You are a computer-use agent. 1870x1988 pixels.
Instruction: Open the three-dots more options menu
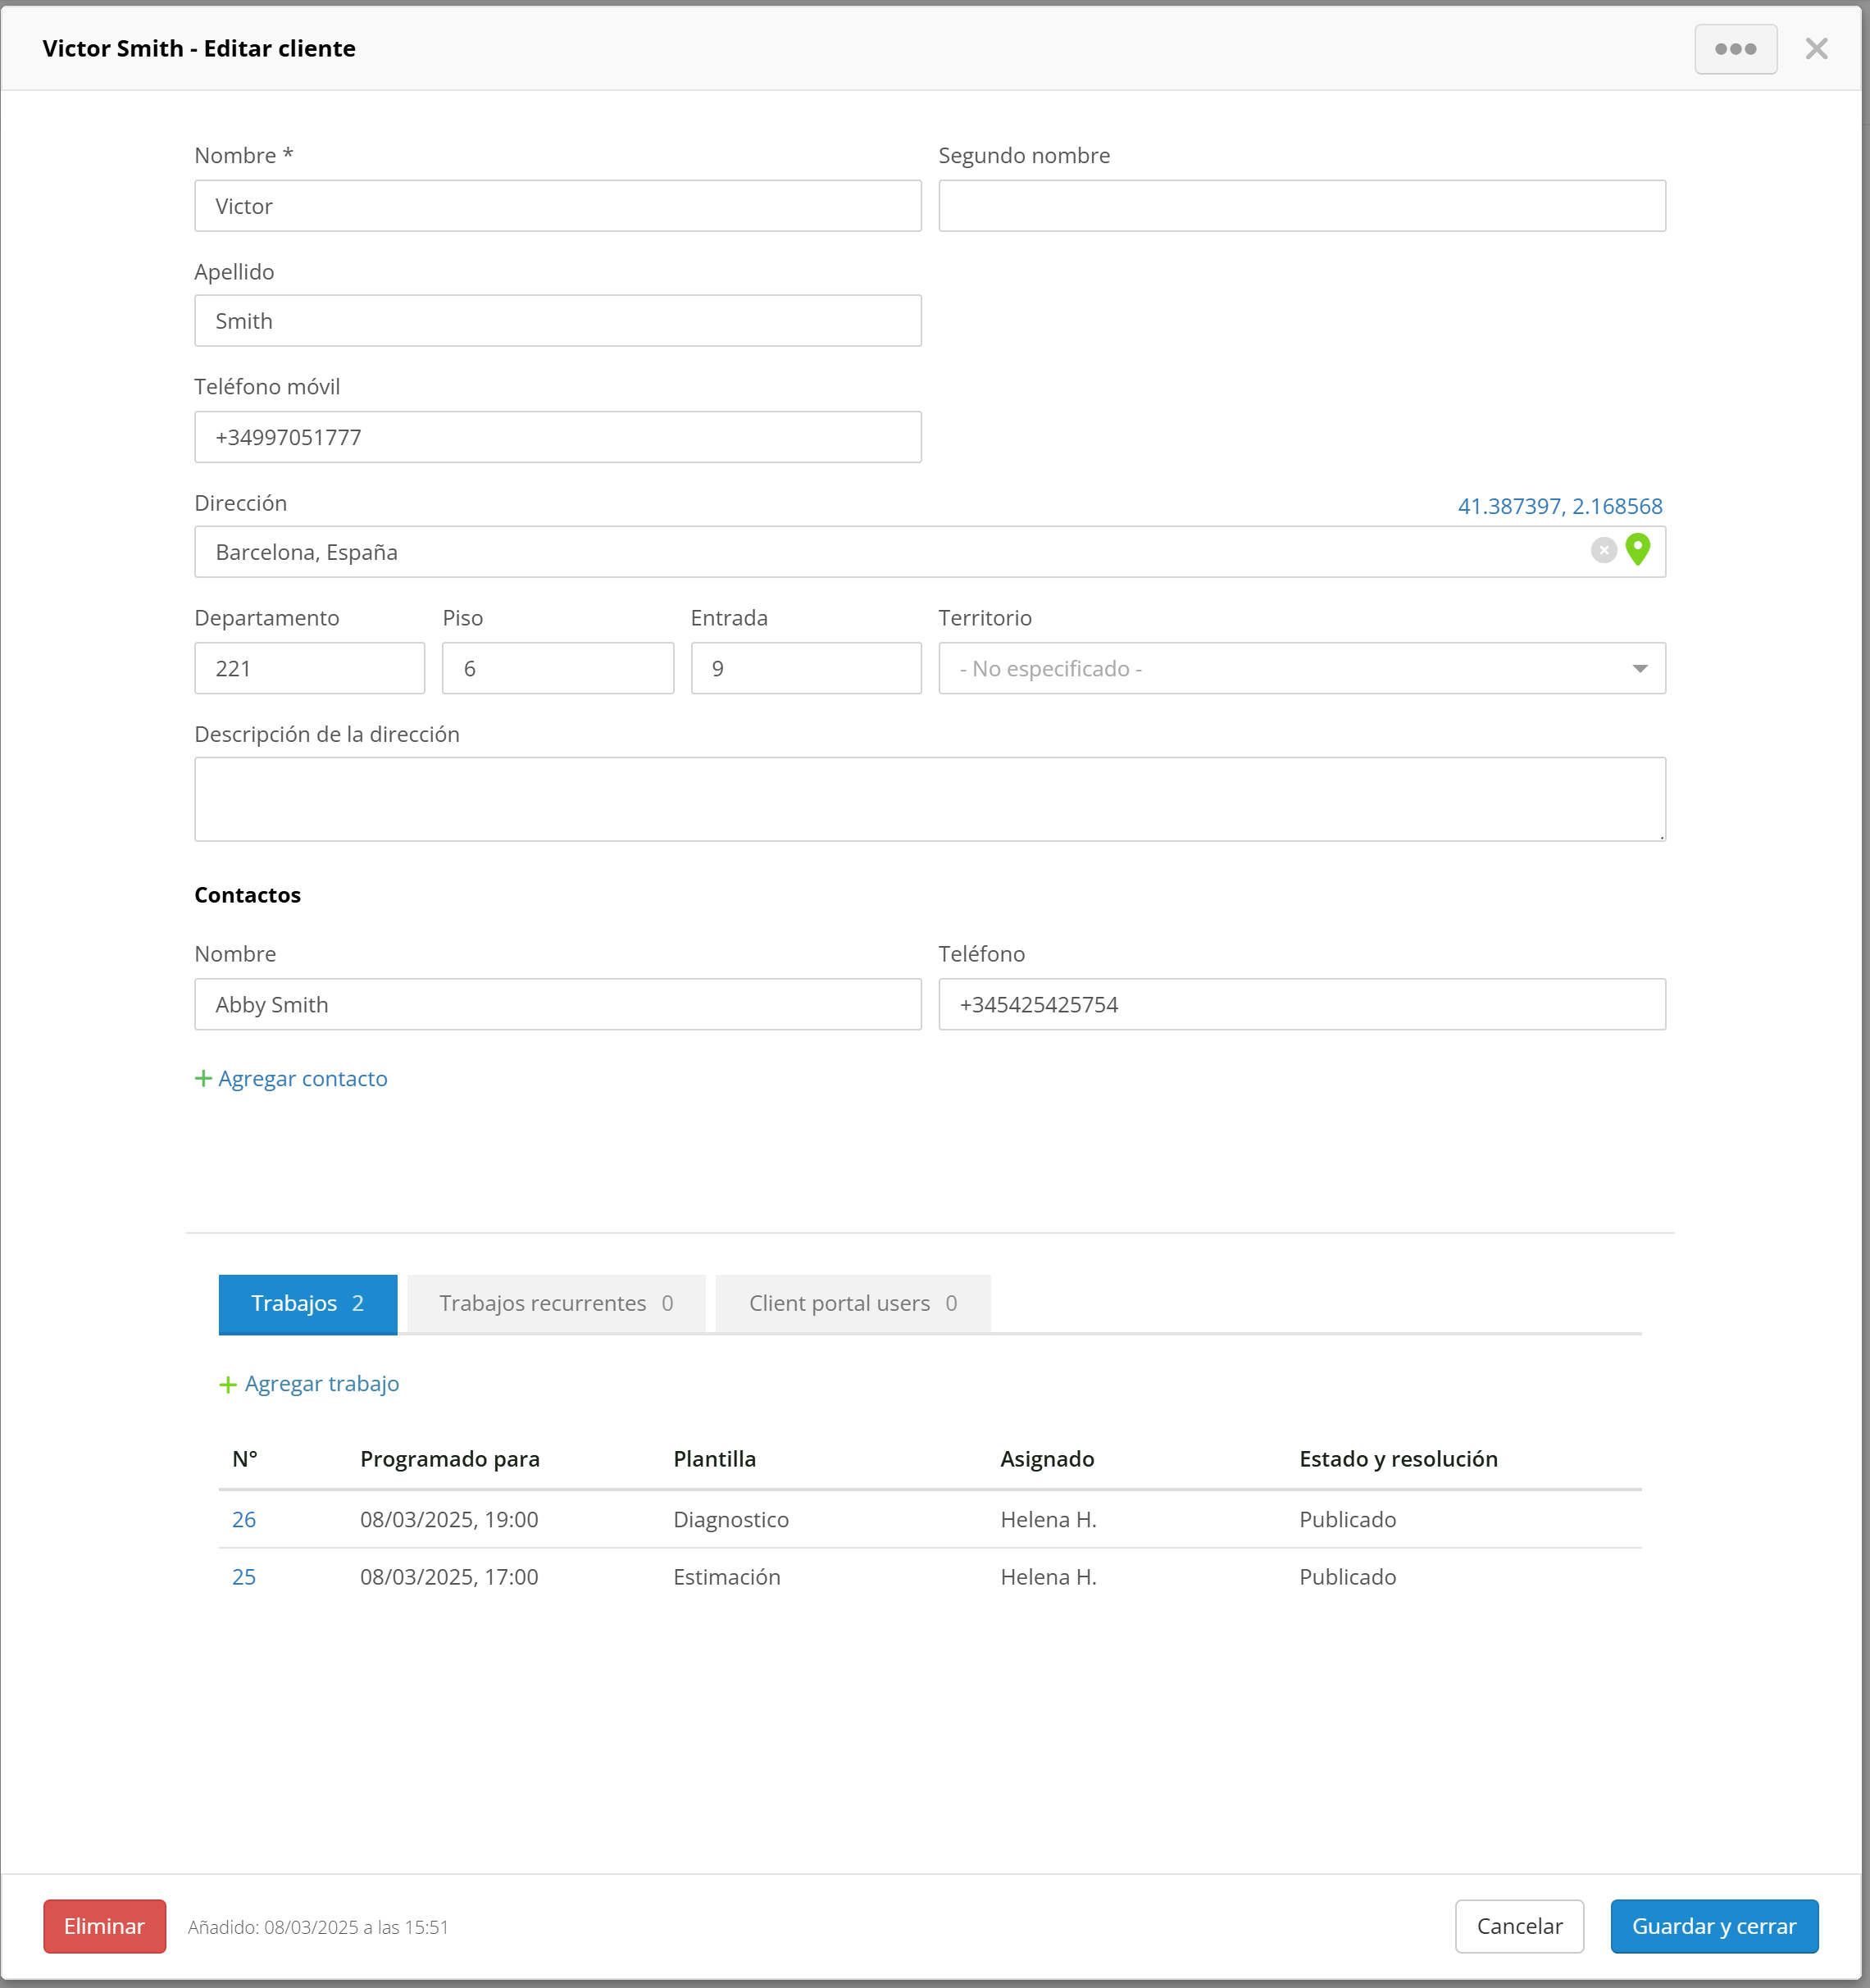click(1735, 49)
